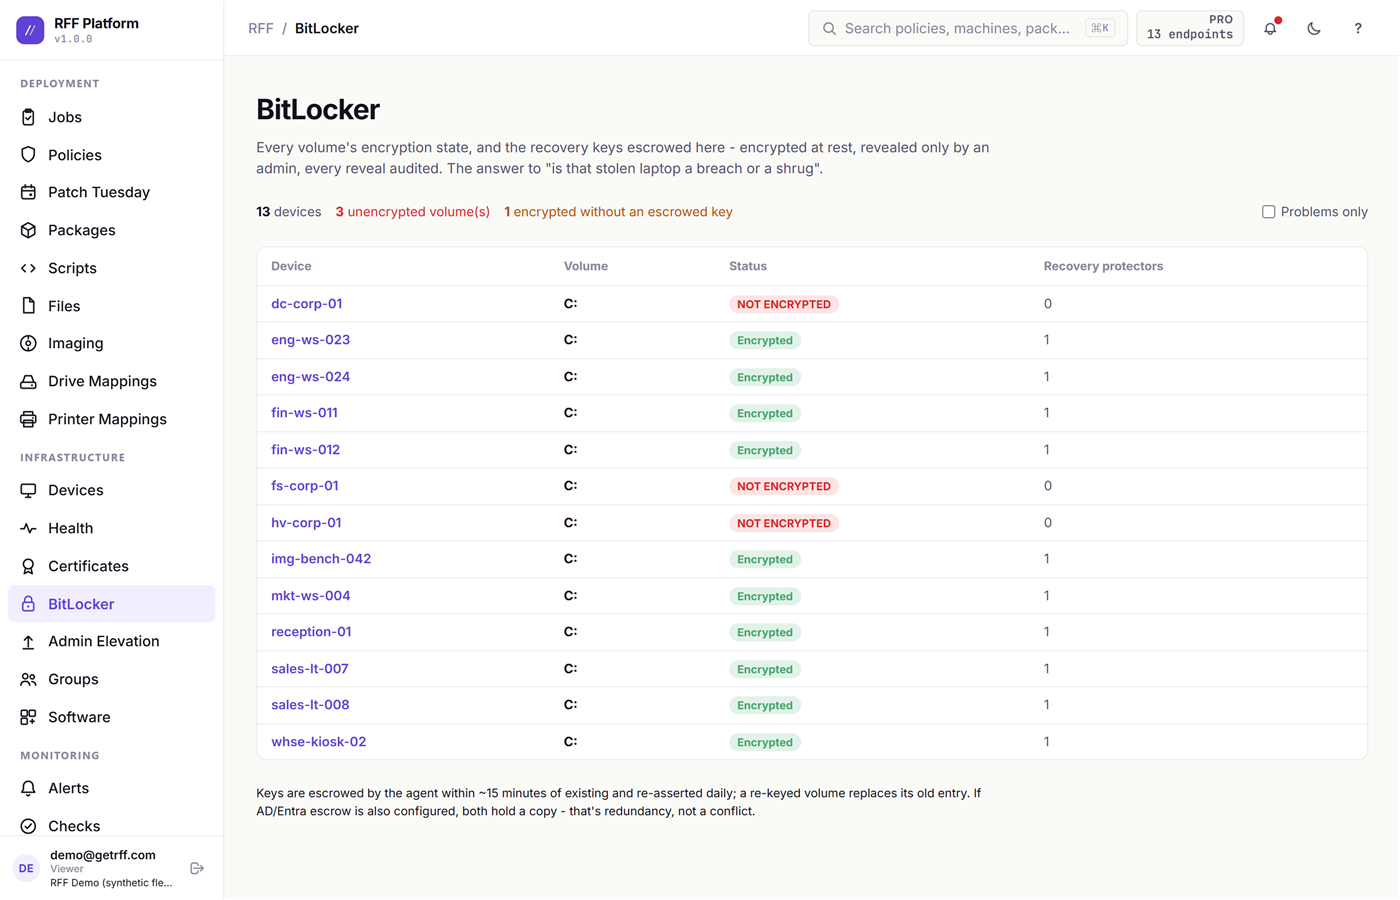Select the BitLocker sidebar item
The width and height of the screenshot is (1400, 900).
(x=111, y=604)
